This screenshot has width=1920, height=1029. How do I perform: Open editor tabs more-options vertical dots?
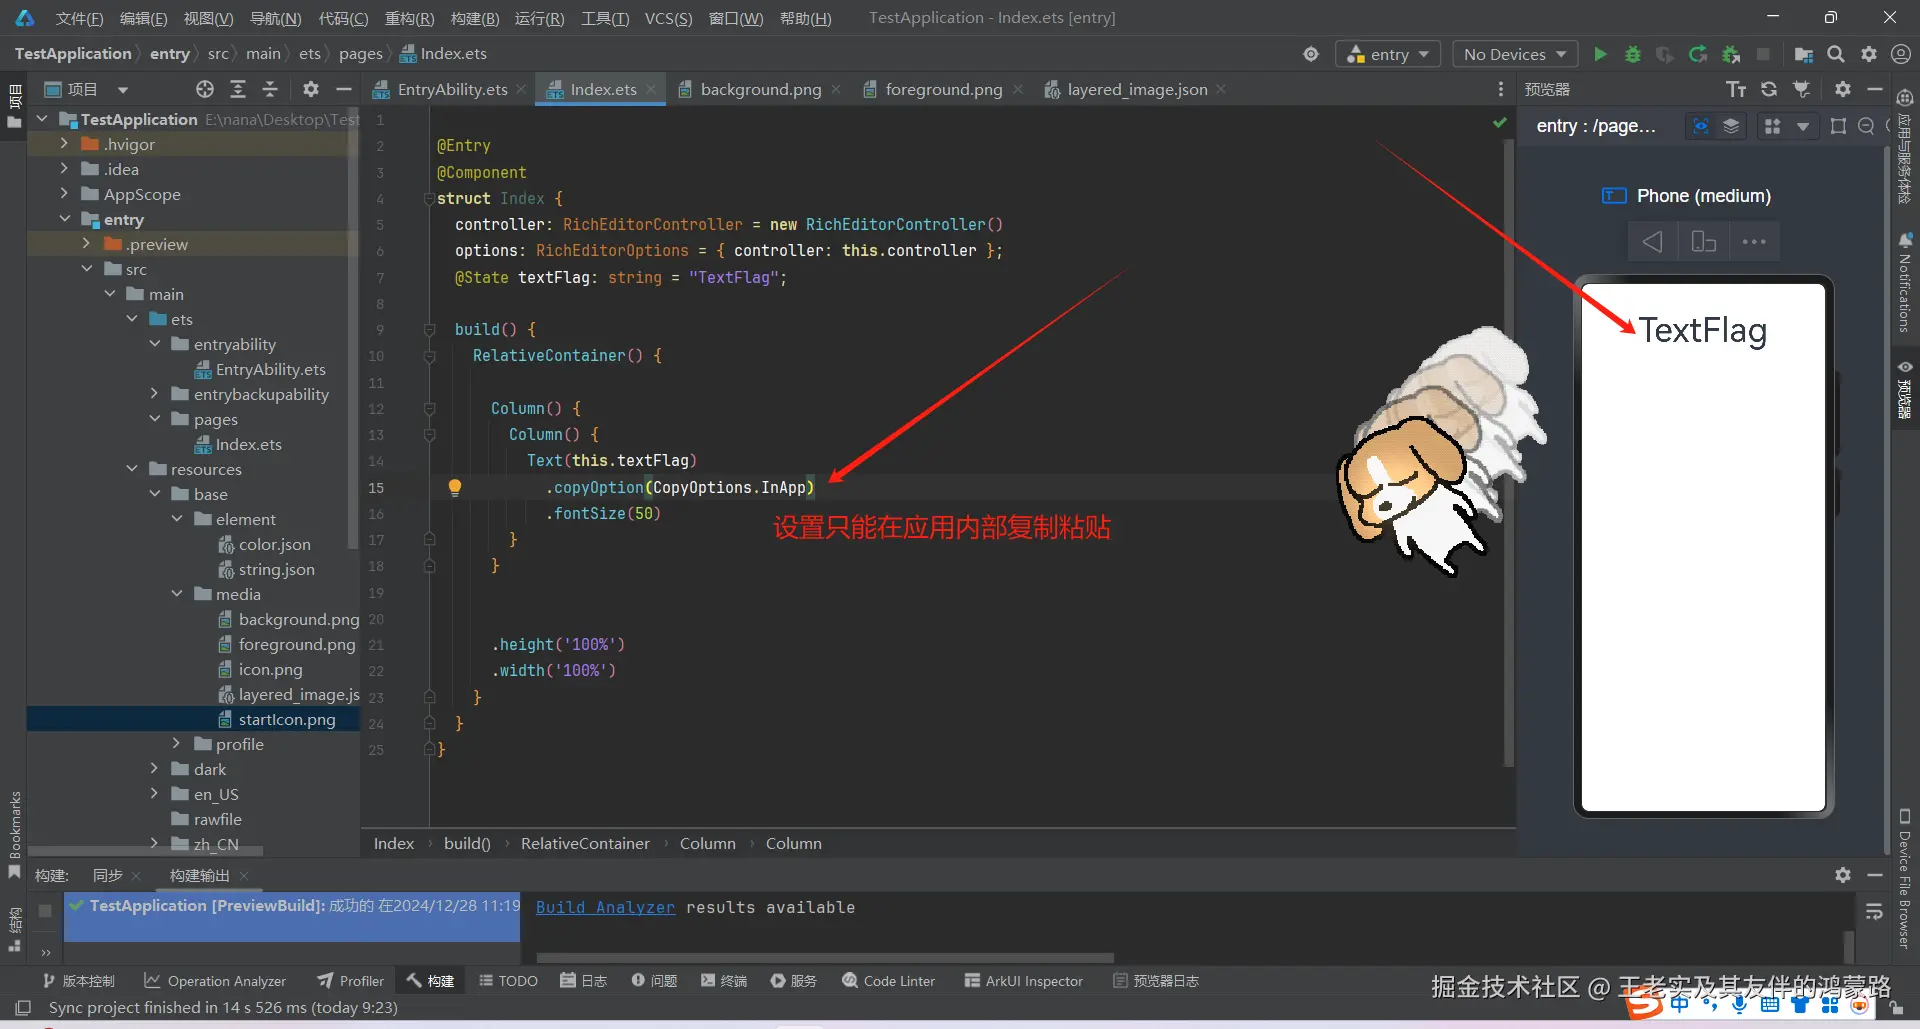[1500, 89]
